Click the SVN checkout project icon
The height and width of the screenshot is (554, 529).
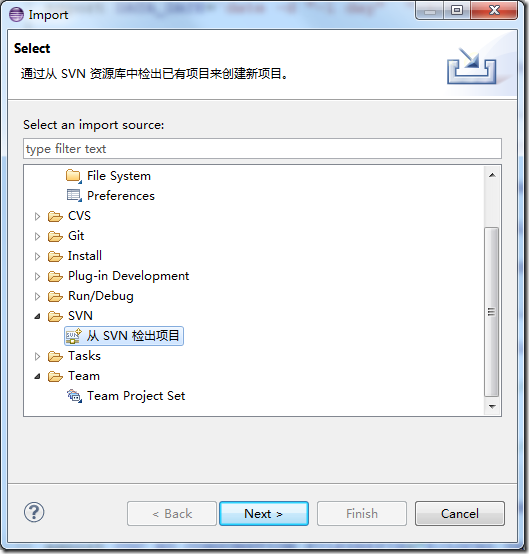[74, 336]
